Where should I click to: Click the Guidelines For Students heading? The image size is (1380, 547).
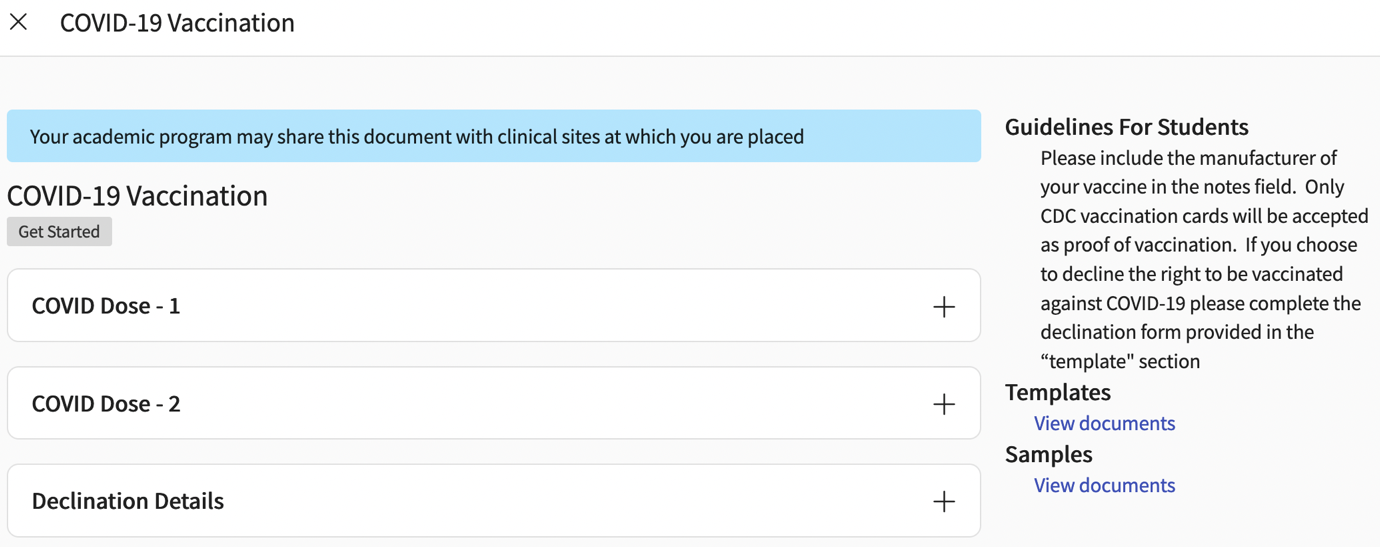(x=1126, y=127)
